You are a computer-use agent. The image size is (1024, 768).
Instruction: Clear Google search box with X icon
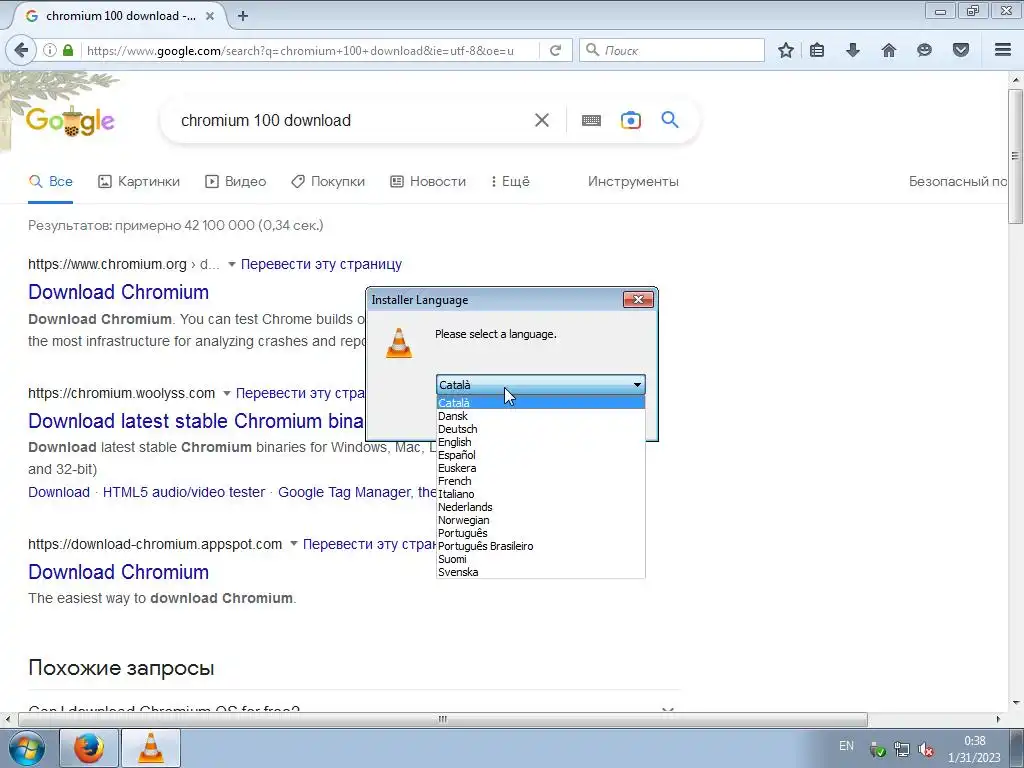tap(541, 120)
